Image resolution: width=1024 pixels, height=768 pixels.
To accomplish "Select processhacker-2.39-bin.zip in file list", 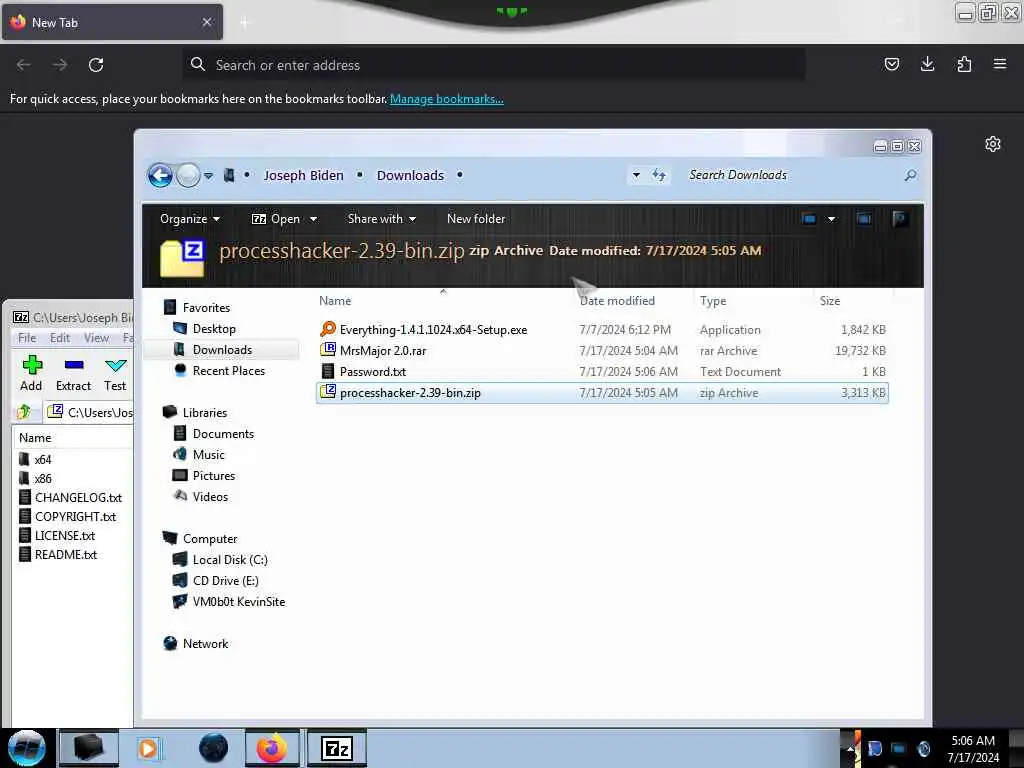I will coord(602,392).
